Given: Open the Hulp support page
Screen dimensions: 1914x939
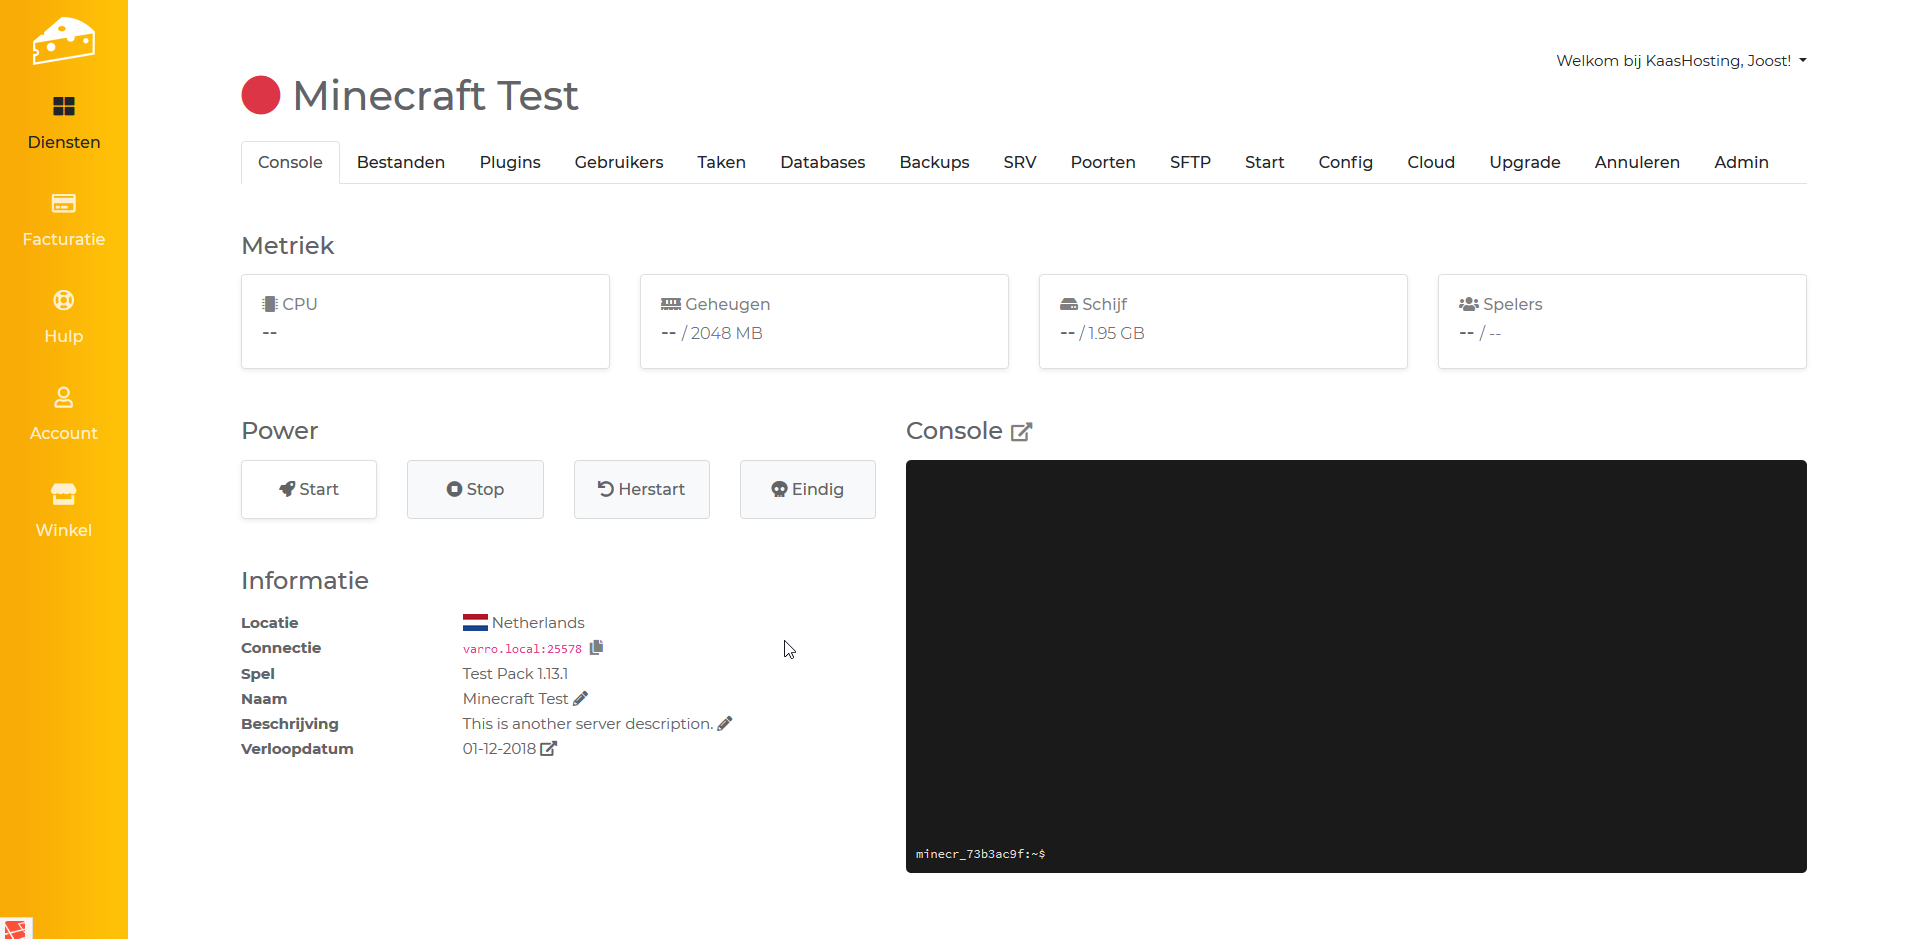Looking at the screenshot, I should [x=64, y=316].
